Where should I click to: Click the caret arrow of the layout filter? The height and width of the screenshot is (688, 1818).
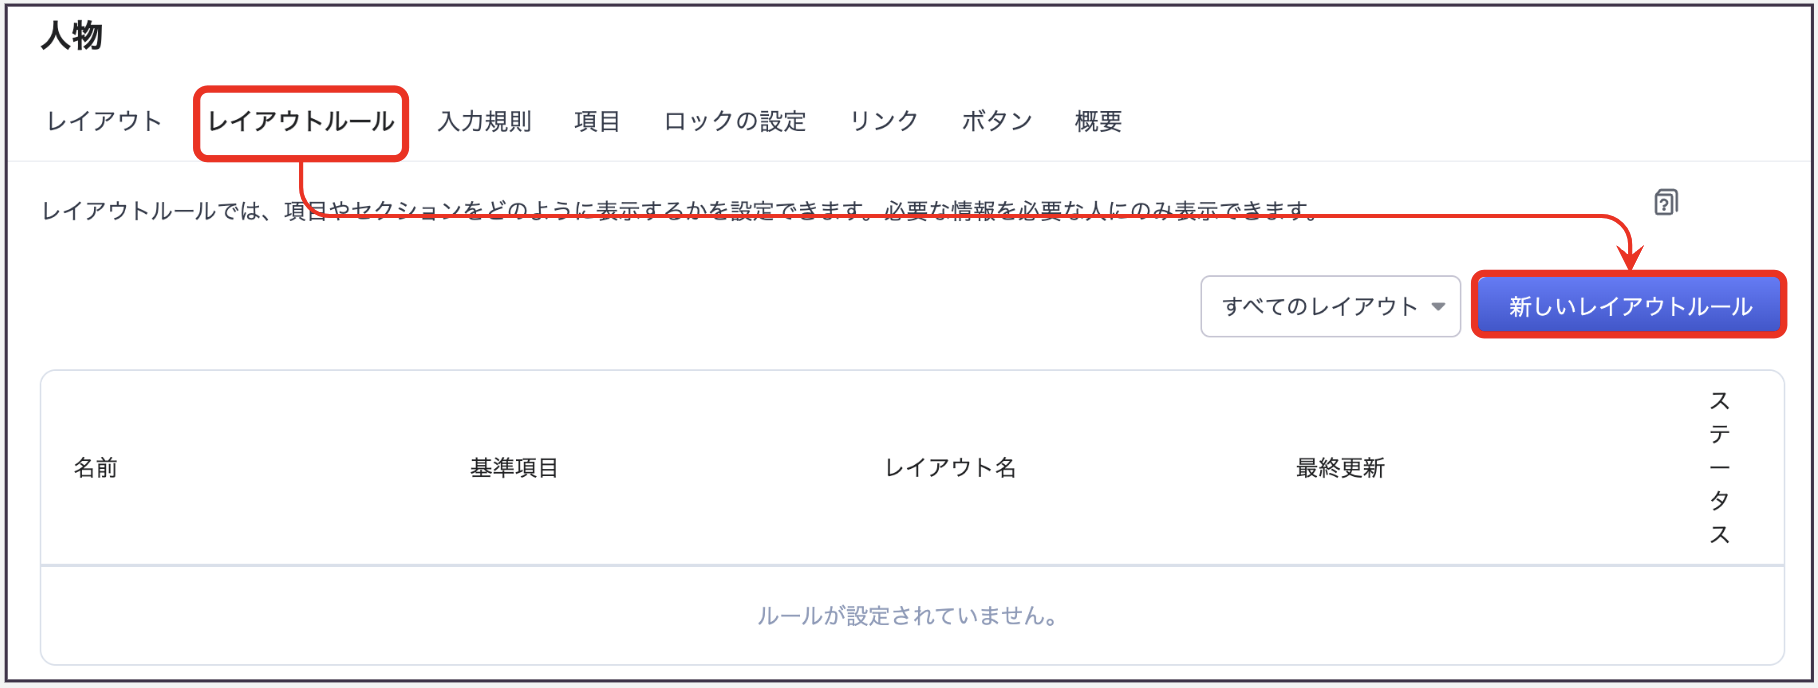[x=1439, y=307]
